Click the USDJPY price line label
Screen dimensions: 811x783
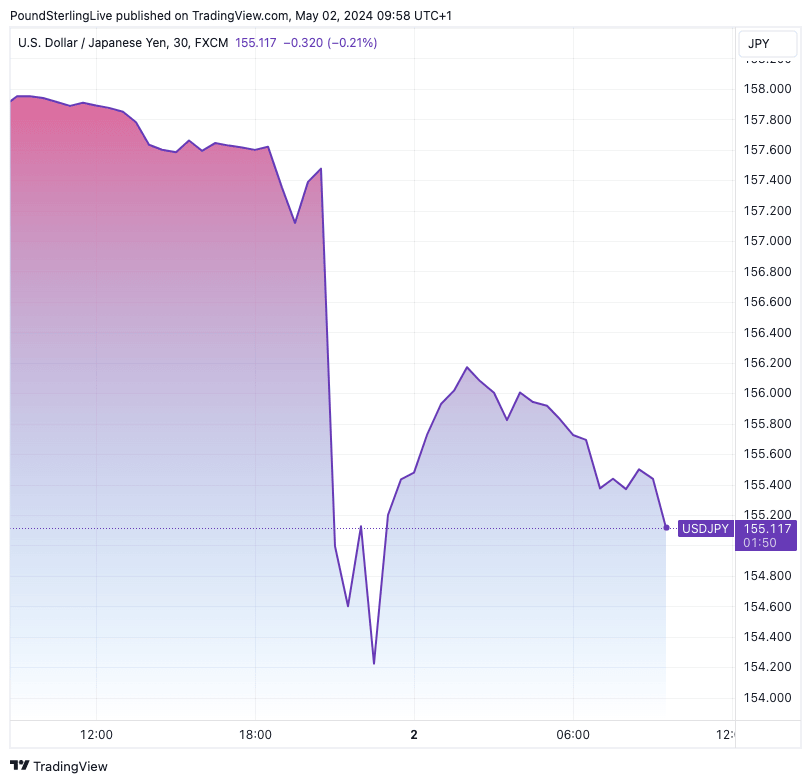point(705,528)
